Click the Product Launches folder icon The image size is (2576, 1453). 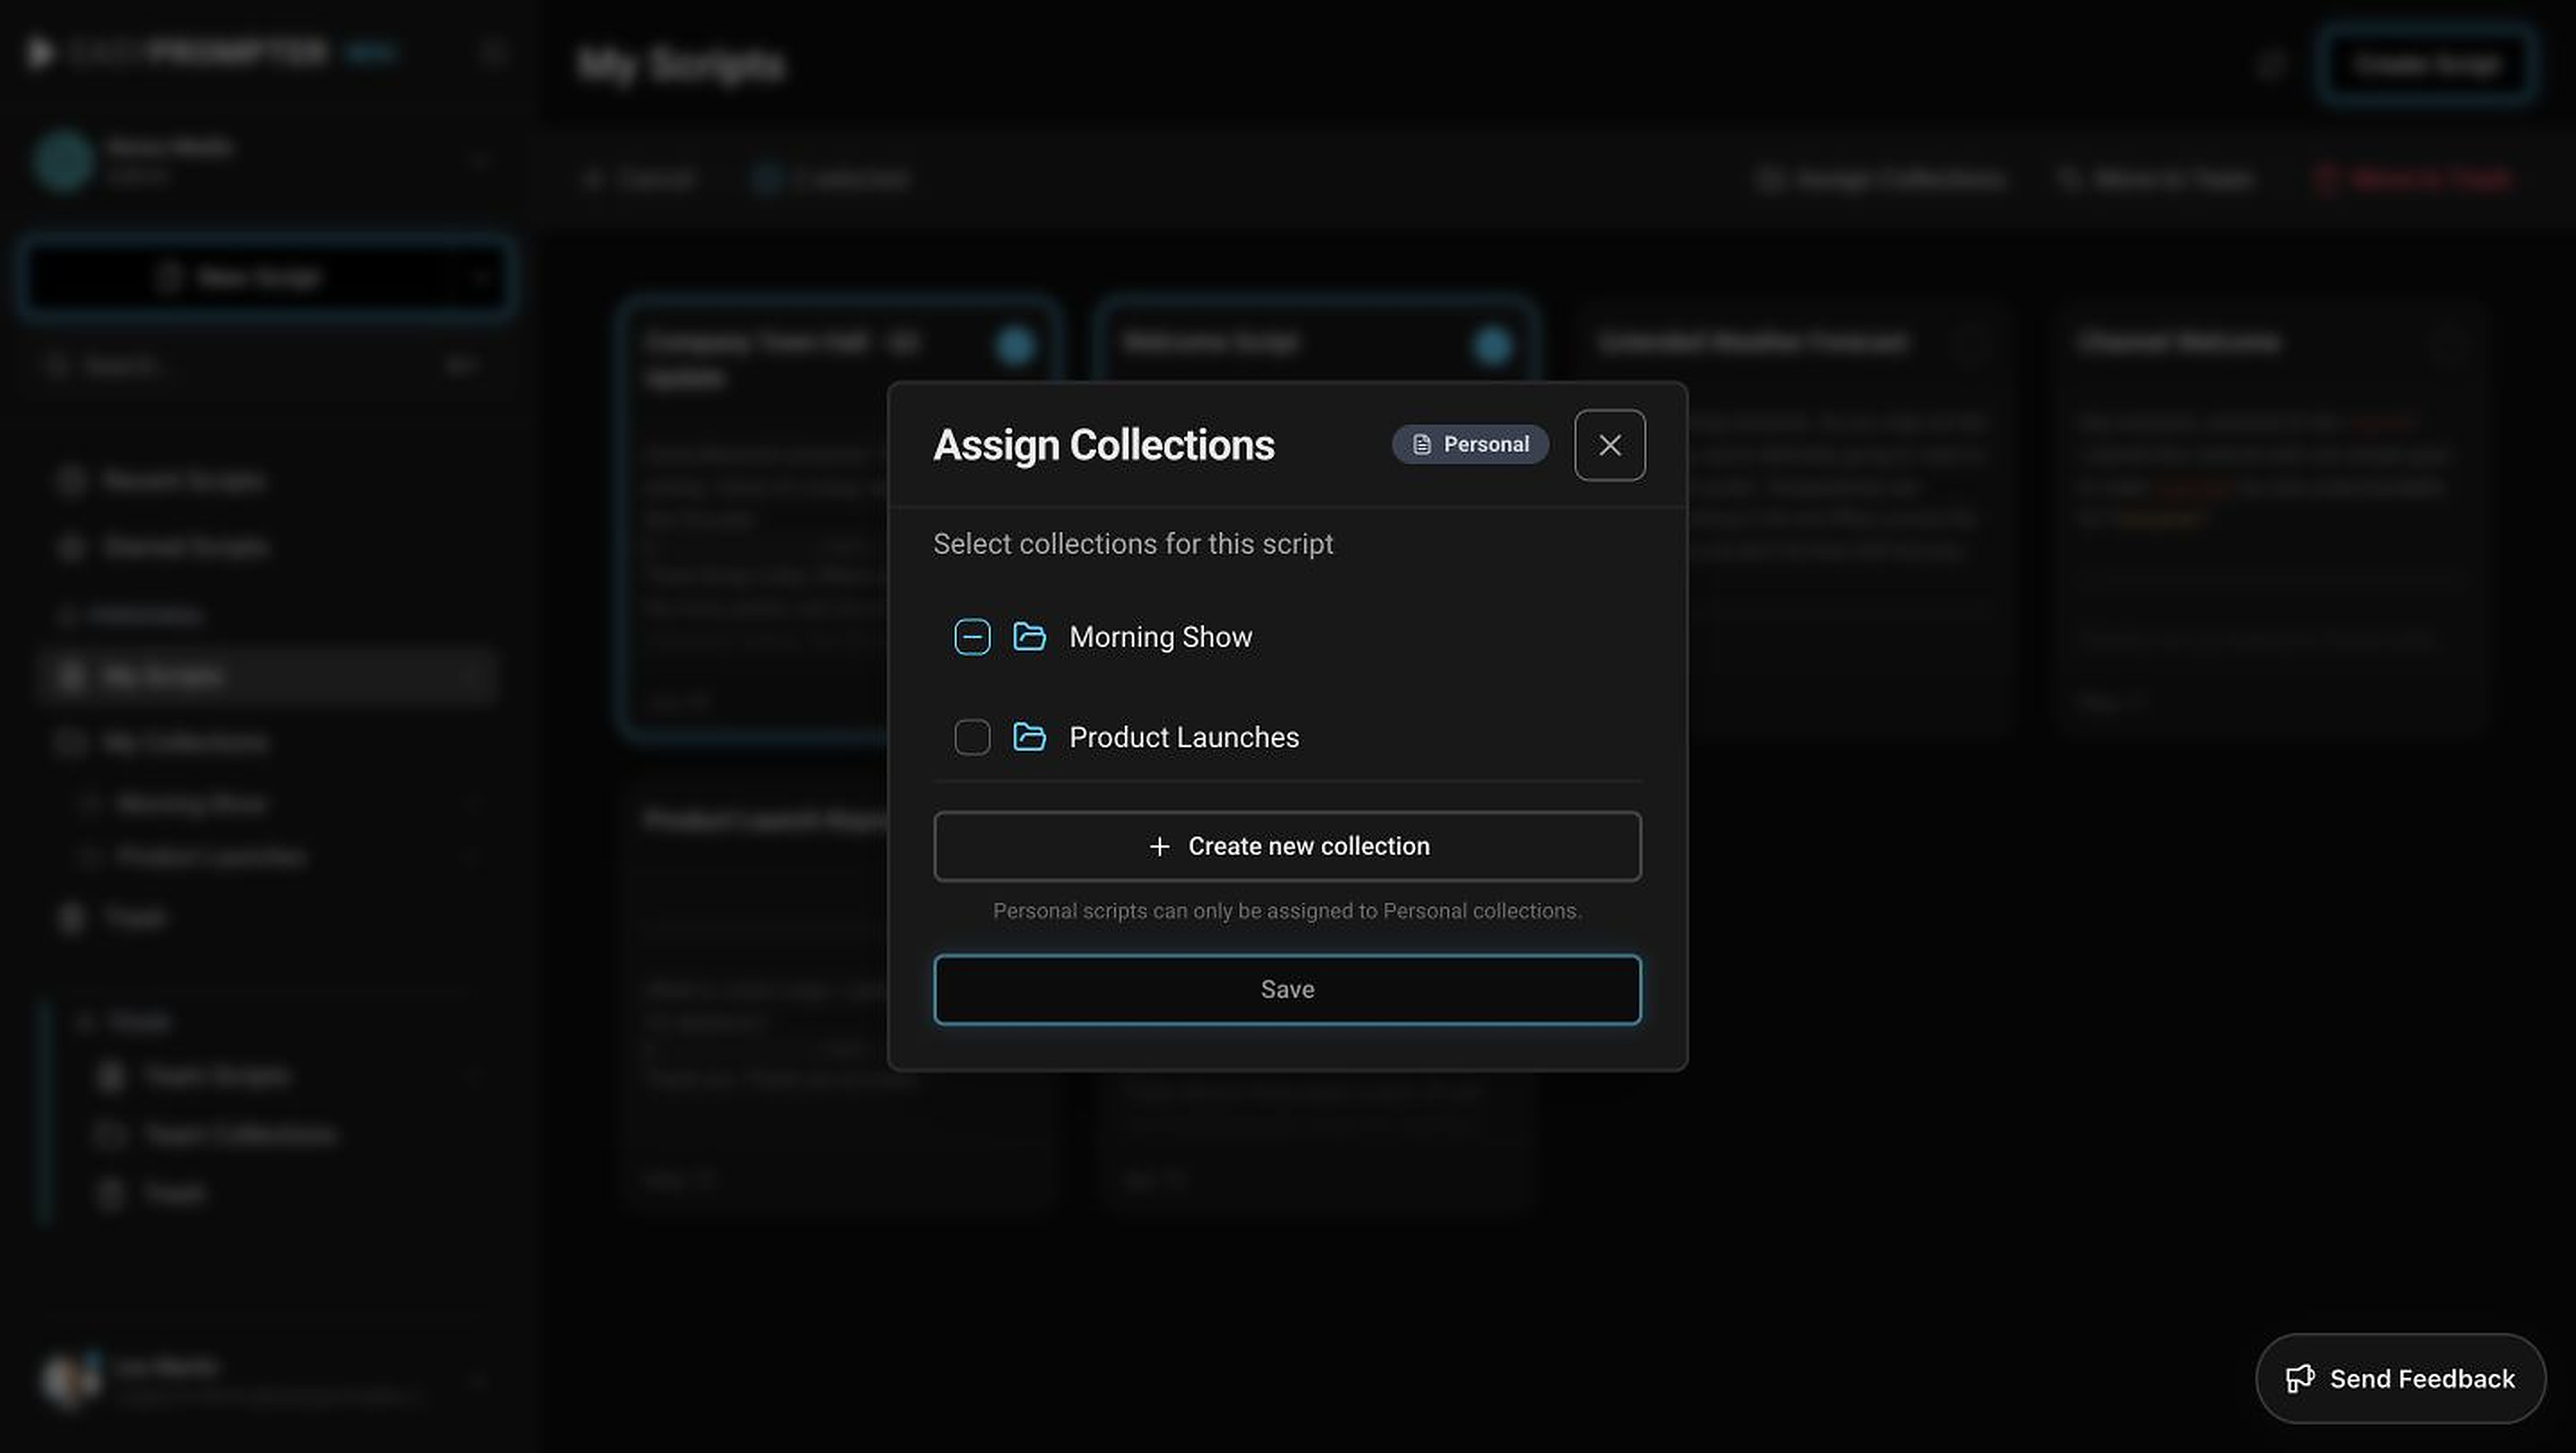pos(1029,737)
